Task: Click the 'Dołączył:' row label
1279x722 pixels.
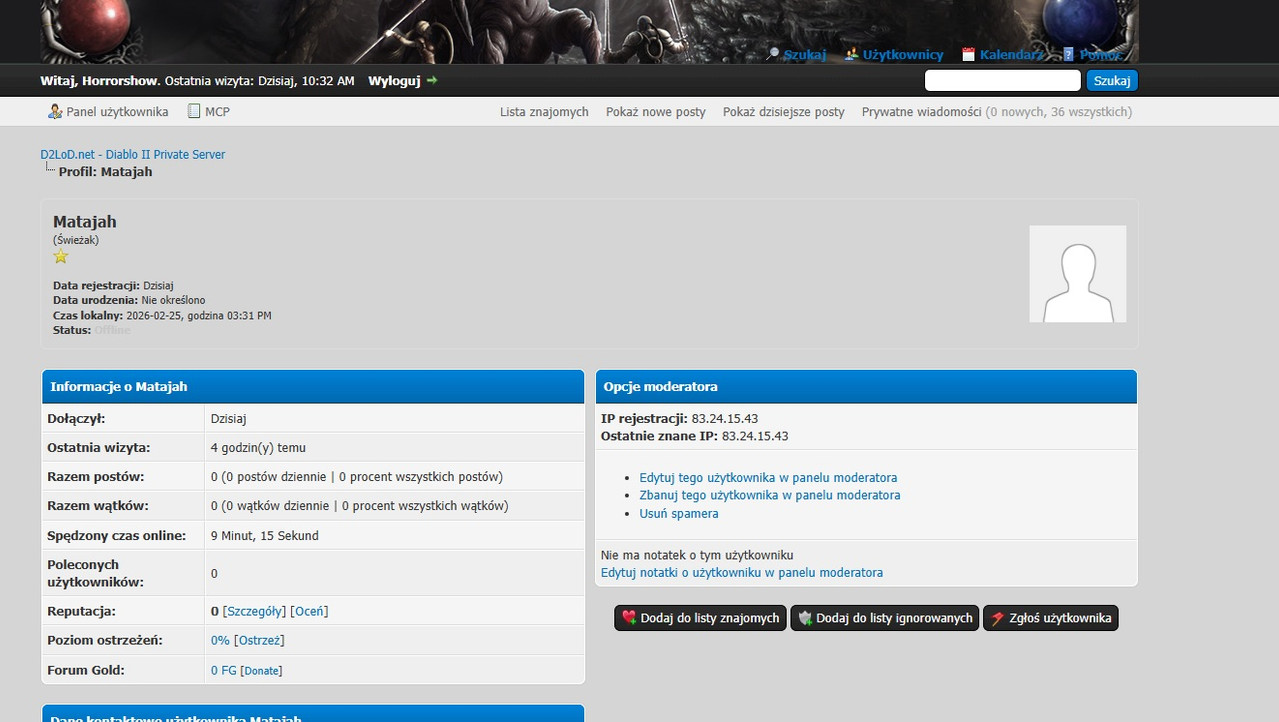Action: [x=76, y=419]
